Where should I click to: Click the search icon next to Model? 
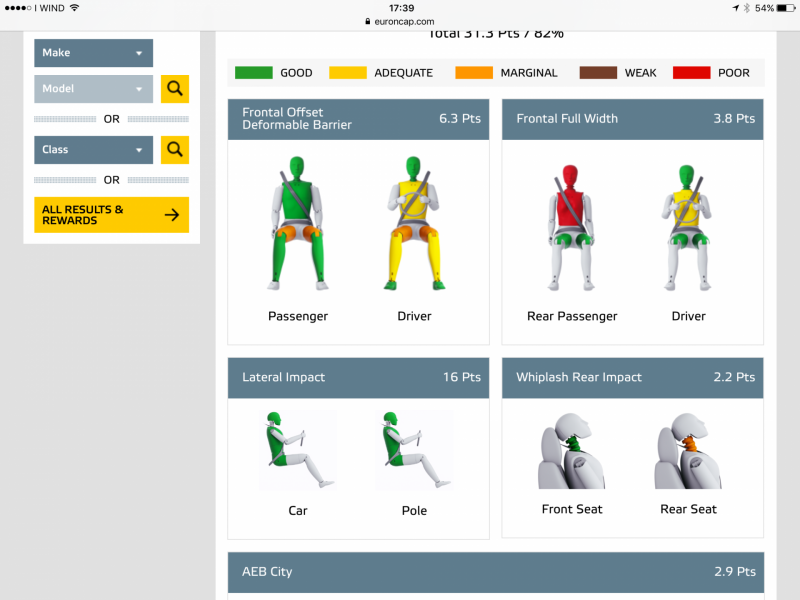tap(175, 89)
